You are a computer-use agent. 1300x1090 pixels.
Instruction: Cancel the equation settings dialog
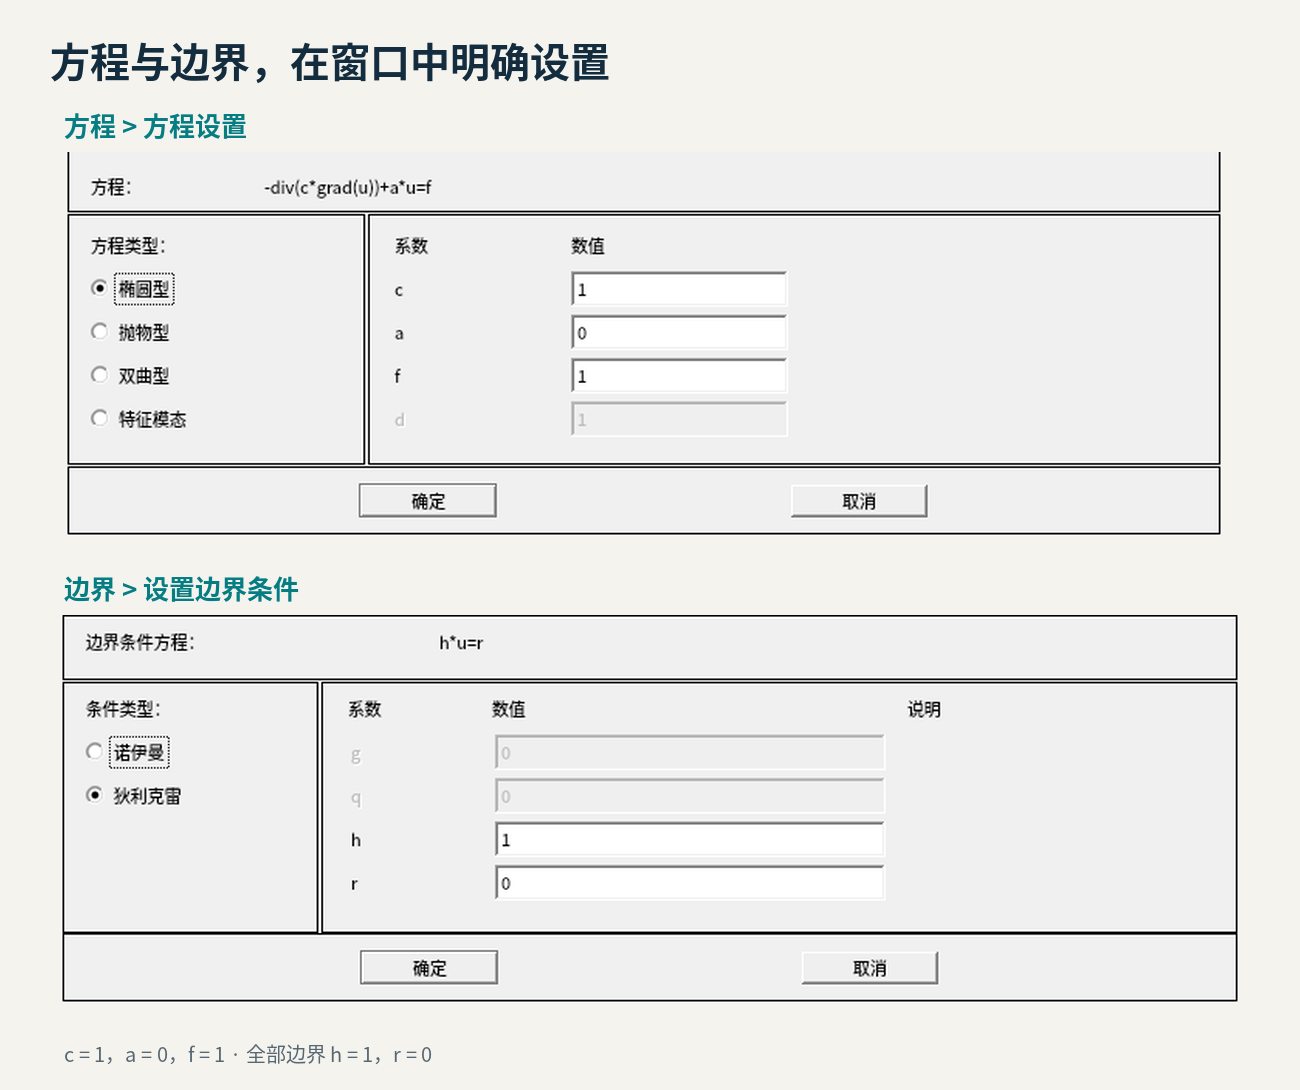pyautogui.click(x=859, y=501)
